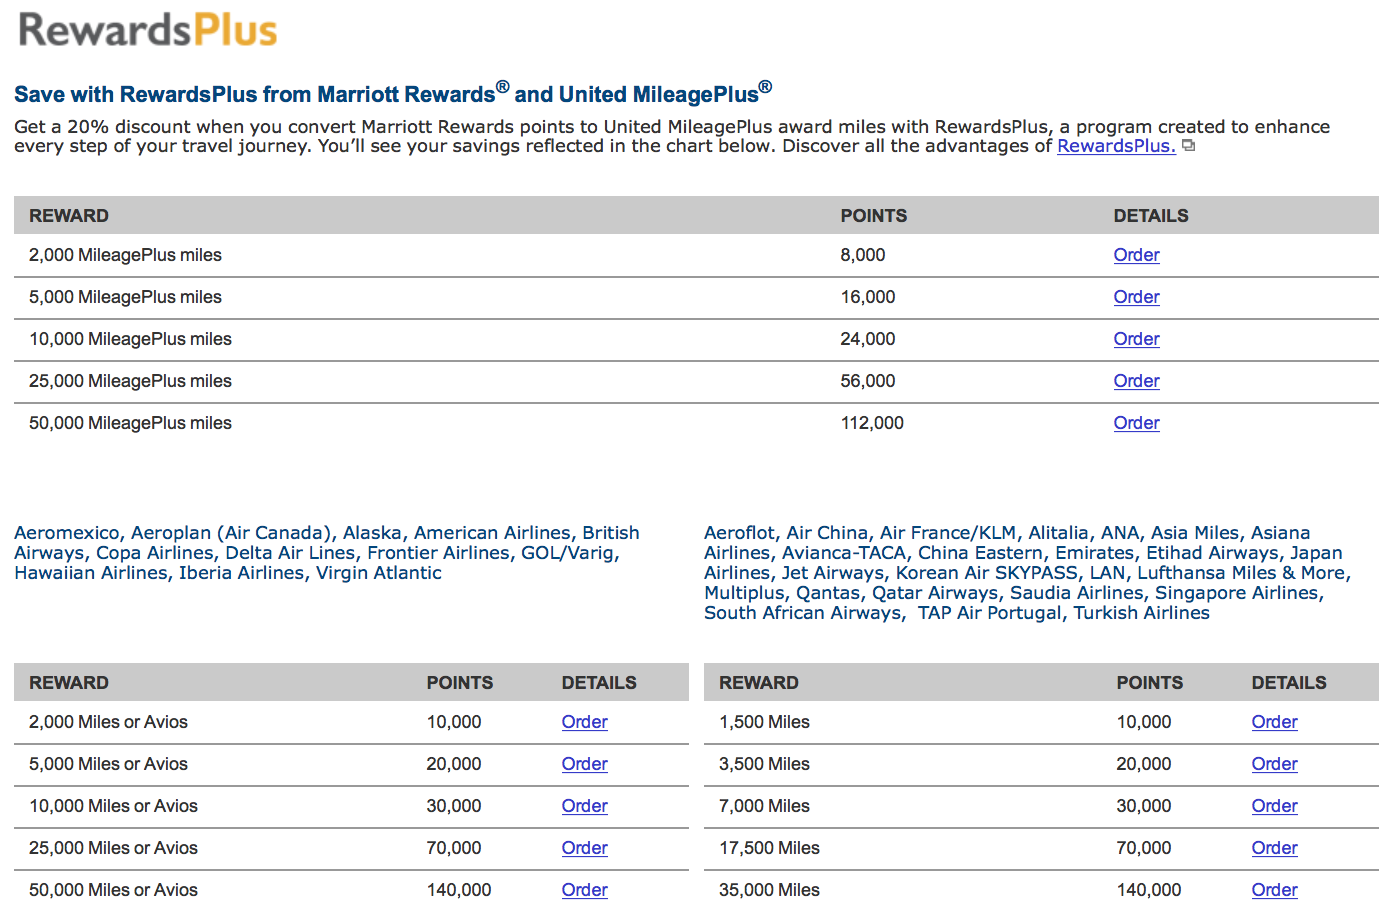This screenshot has height=922, width=1398.
Task: Select the '10,000 MileagePlus miles' reward text
Action: click(130, 339)
